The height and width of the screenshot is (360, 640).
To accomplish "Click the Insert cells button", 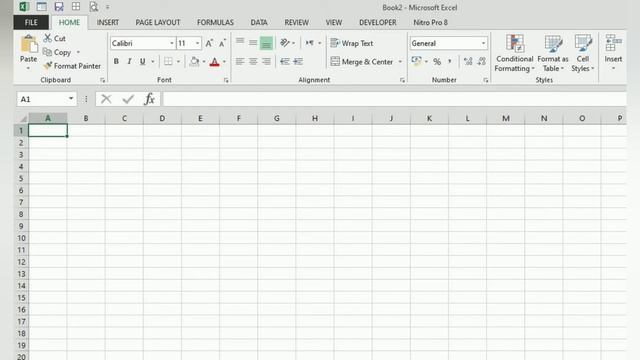I will (x=613, y=52).
